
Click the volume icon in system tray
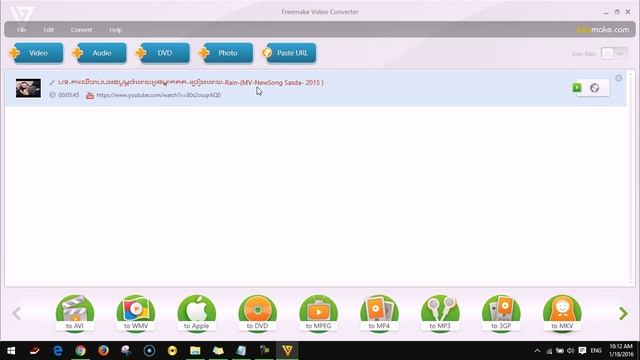pos(571,351)
